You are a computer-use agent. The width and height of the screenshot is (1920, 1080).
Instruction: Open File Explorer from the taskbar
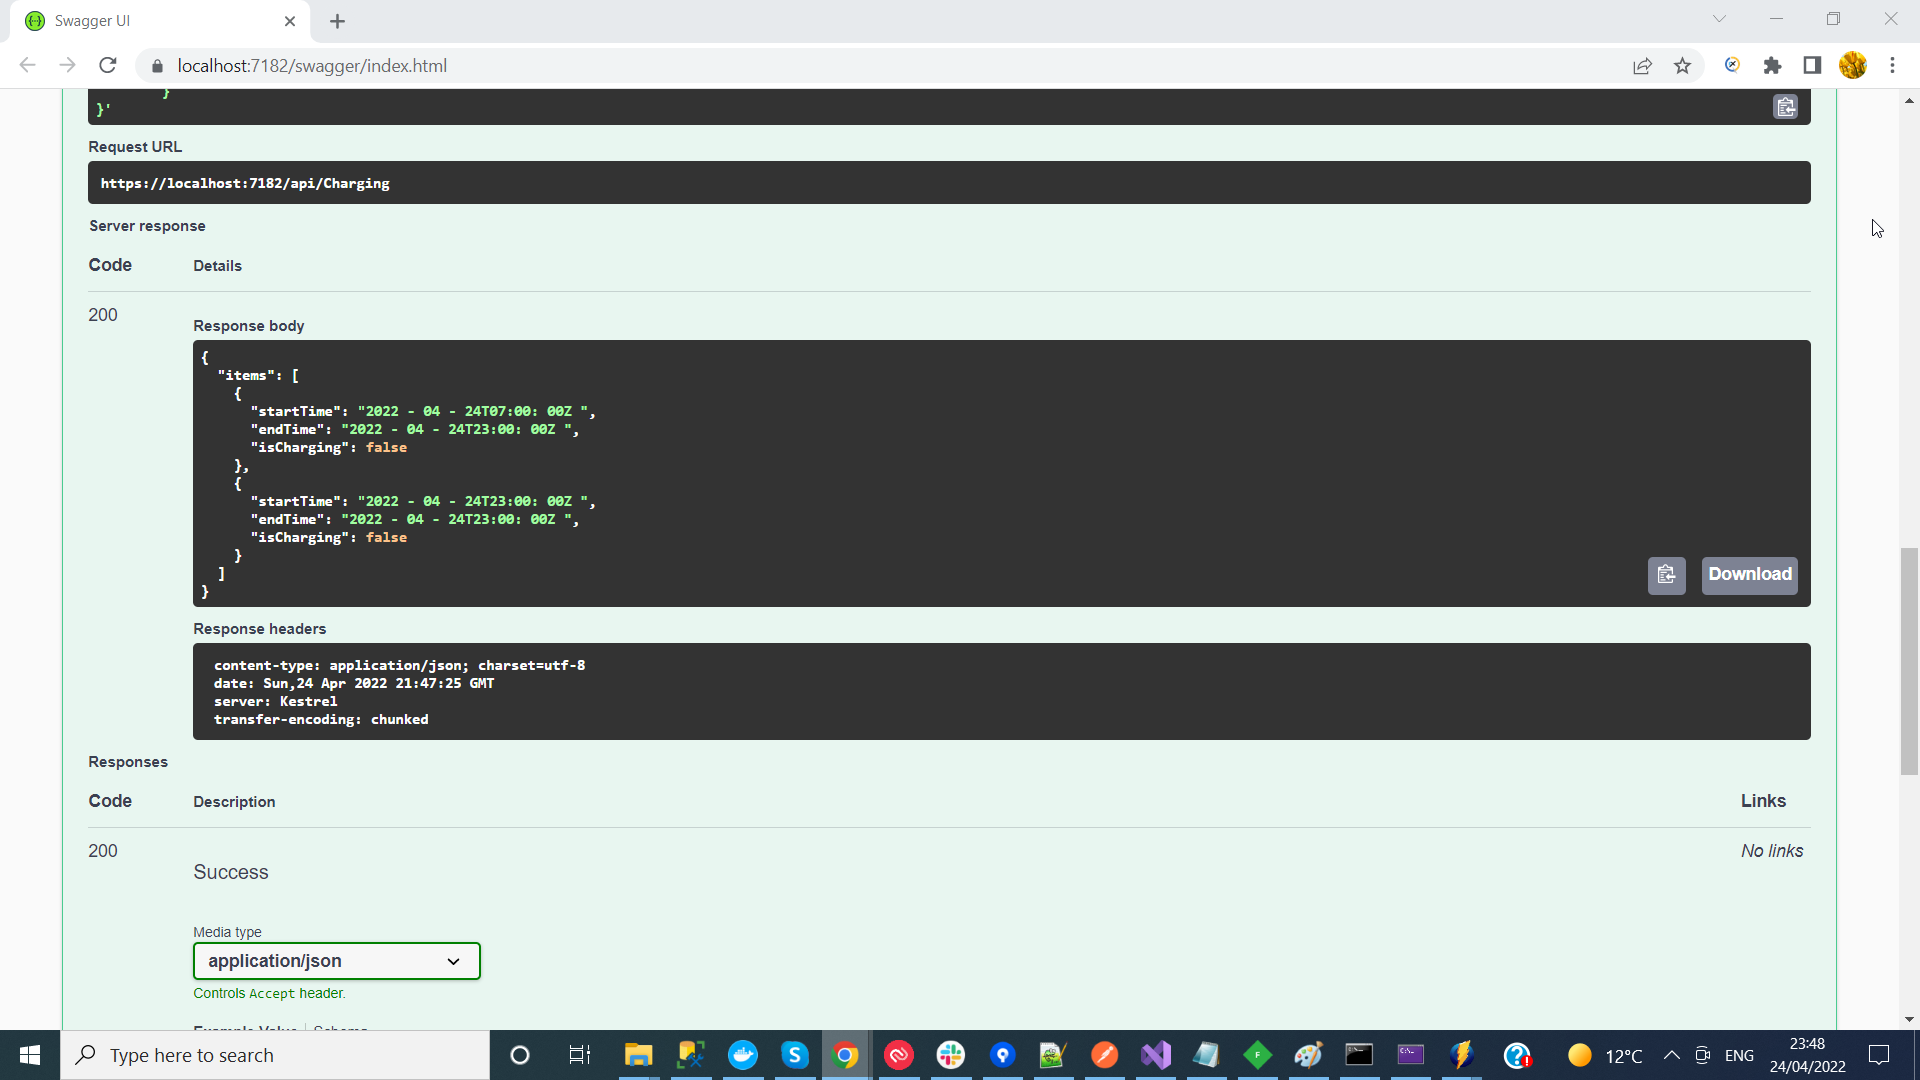(x=638, y=1055)
